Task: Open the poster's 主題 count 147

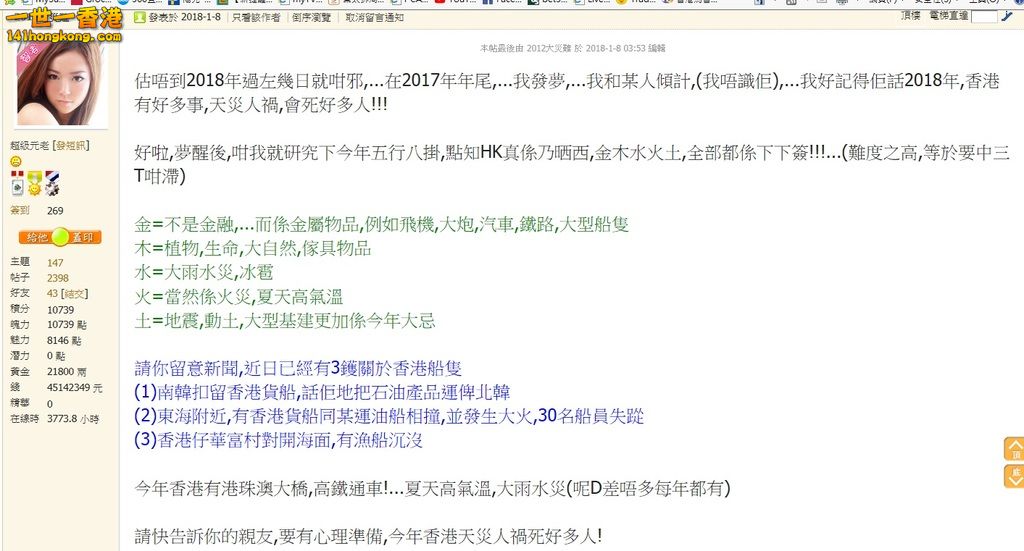Action: [x=55, y=262]
